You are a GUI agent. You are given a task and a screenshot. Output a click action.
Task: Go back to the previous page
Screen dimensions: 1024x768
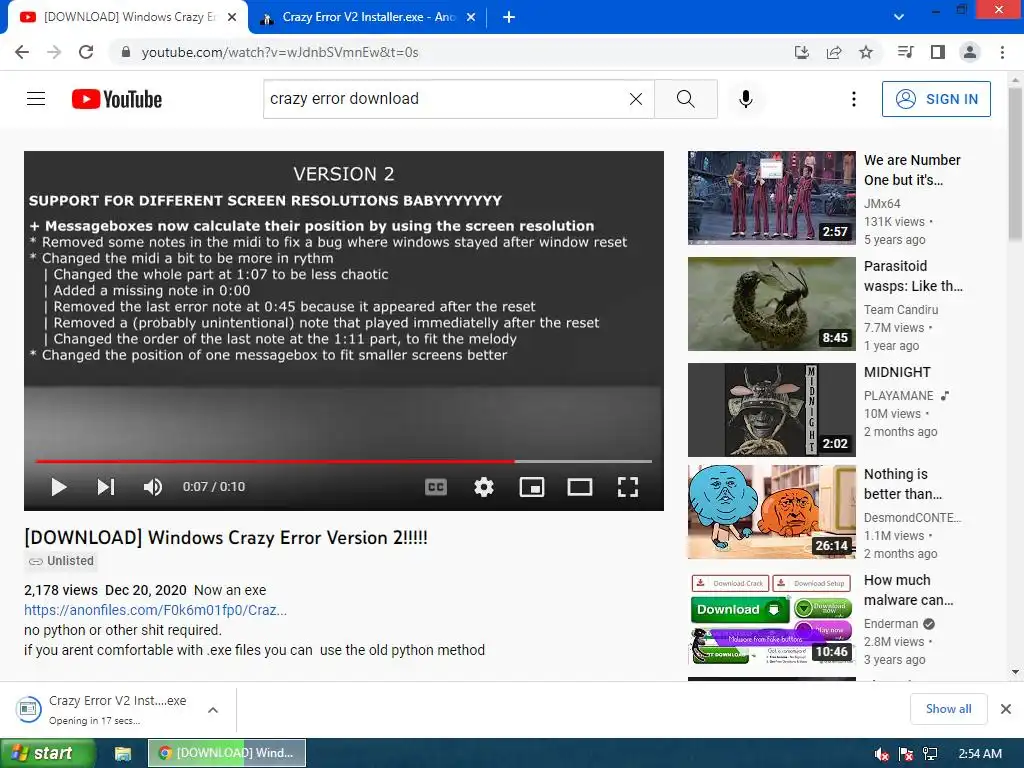click(x=22, y=52)
